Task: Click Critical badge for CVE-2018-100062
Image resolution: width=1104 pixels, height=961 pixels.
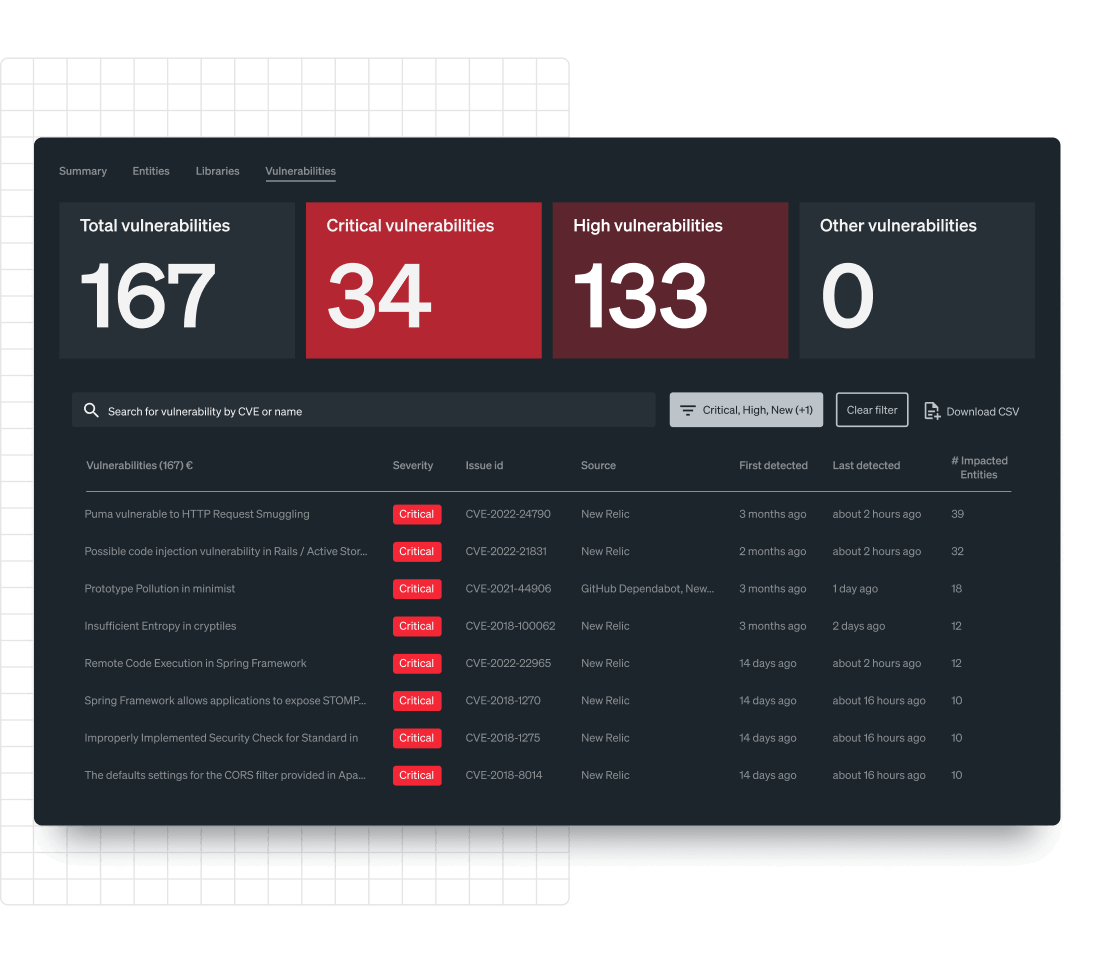Action: click(417, 626)
